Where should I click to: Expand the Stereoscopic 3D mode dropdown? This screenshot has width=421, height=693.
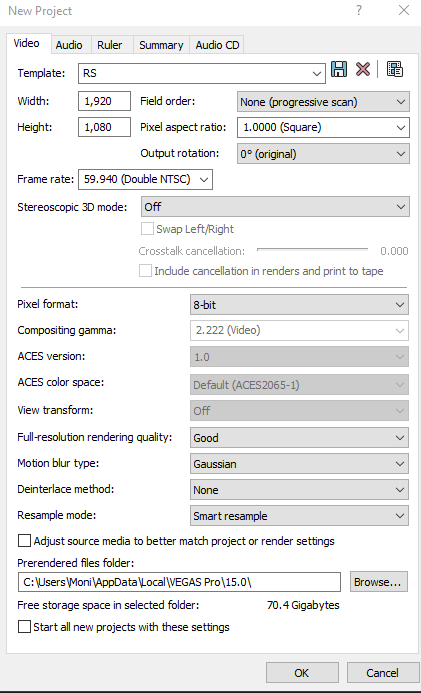tap(275, 207)
